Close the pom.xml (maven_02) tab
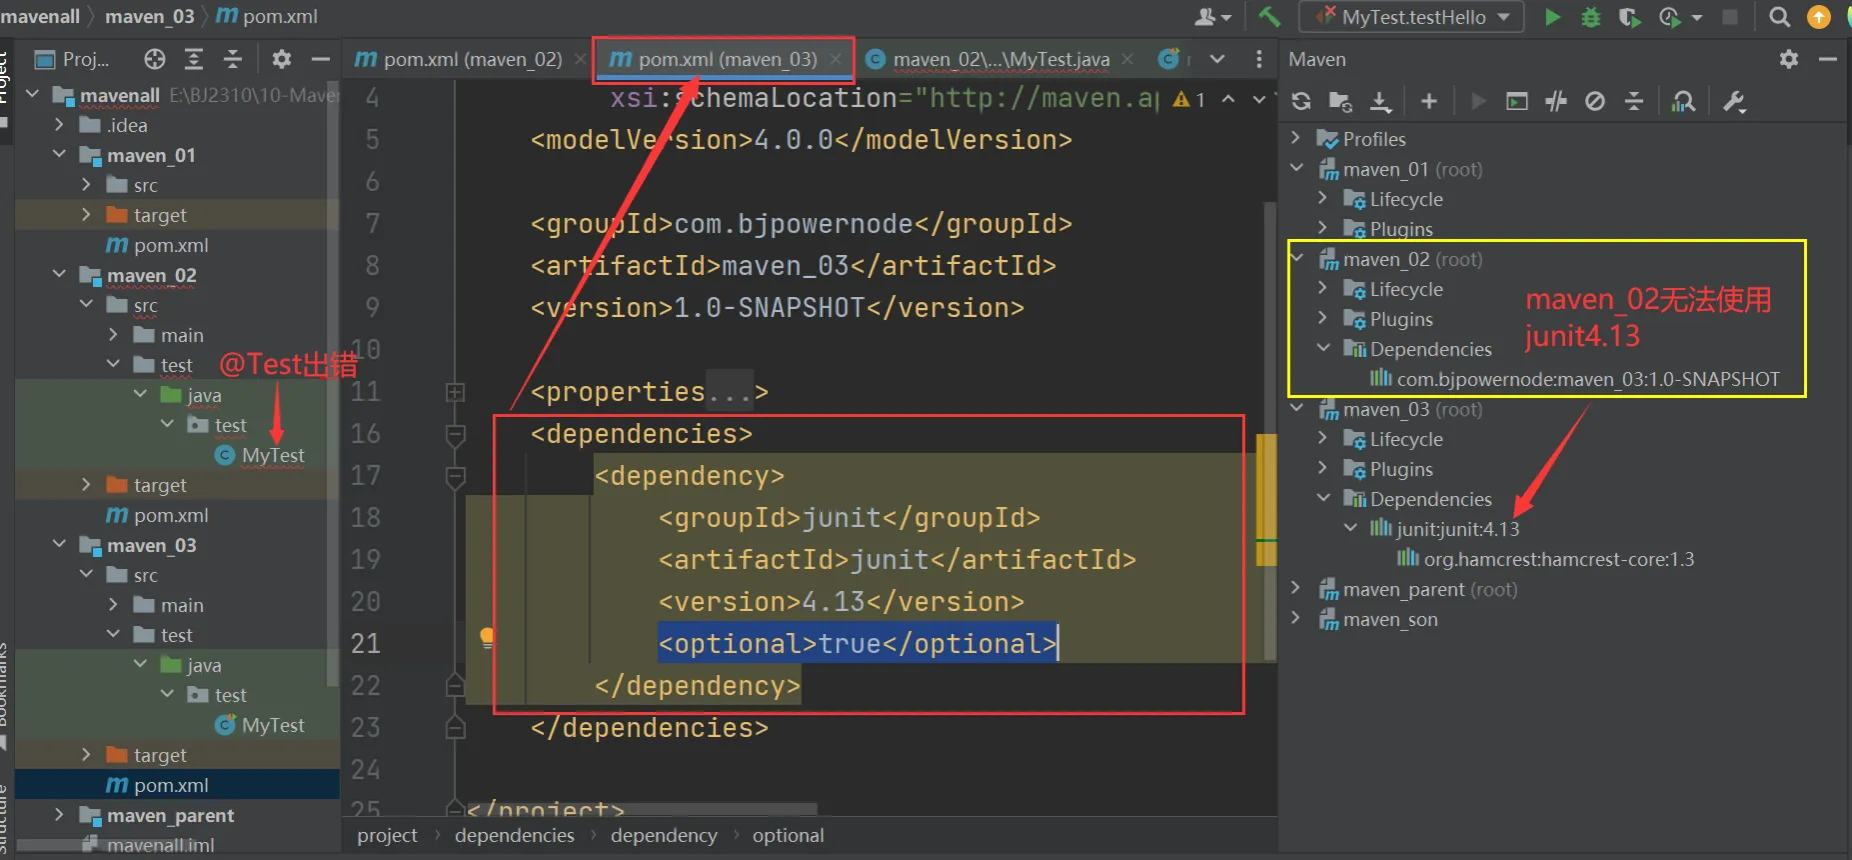Image resolution: width=1852 pixels, height=860 pixels. click(580, 59)
